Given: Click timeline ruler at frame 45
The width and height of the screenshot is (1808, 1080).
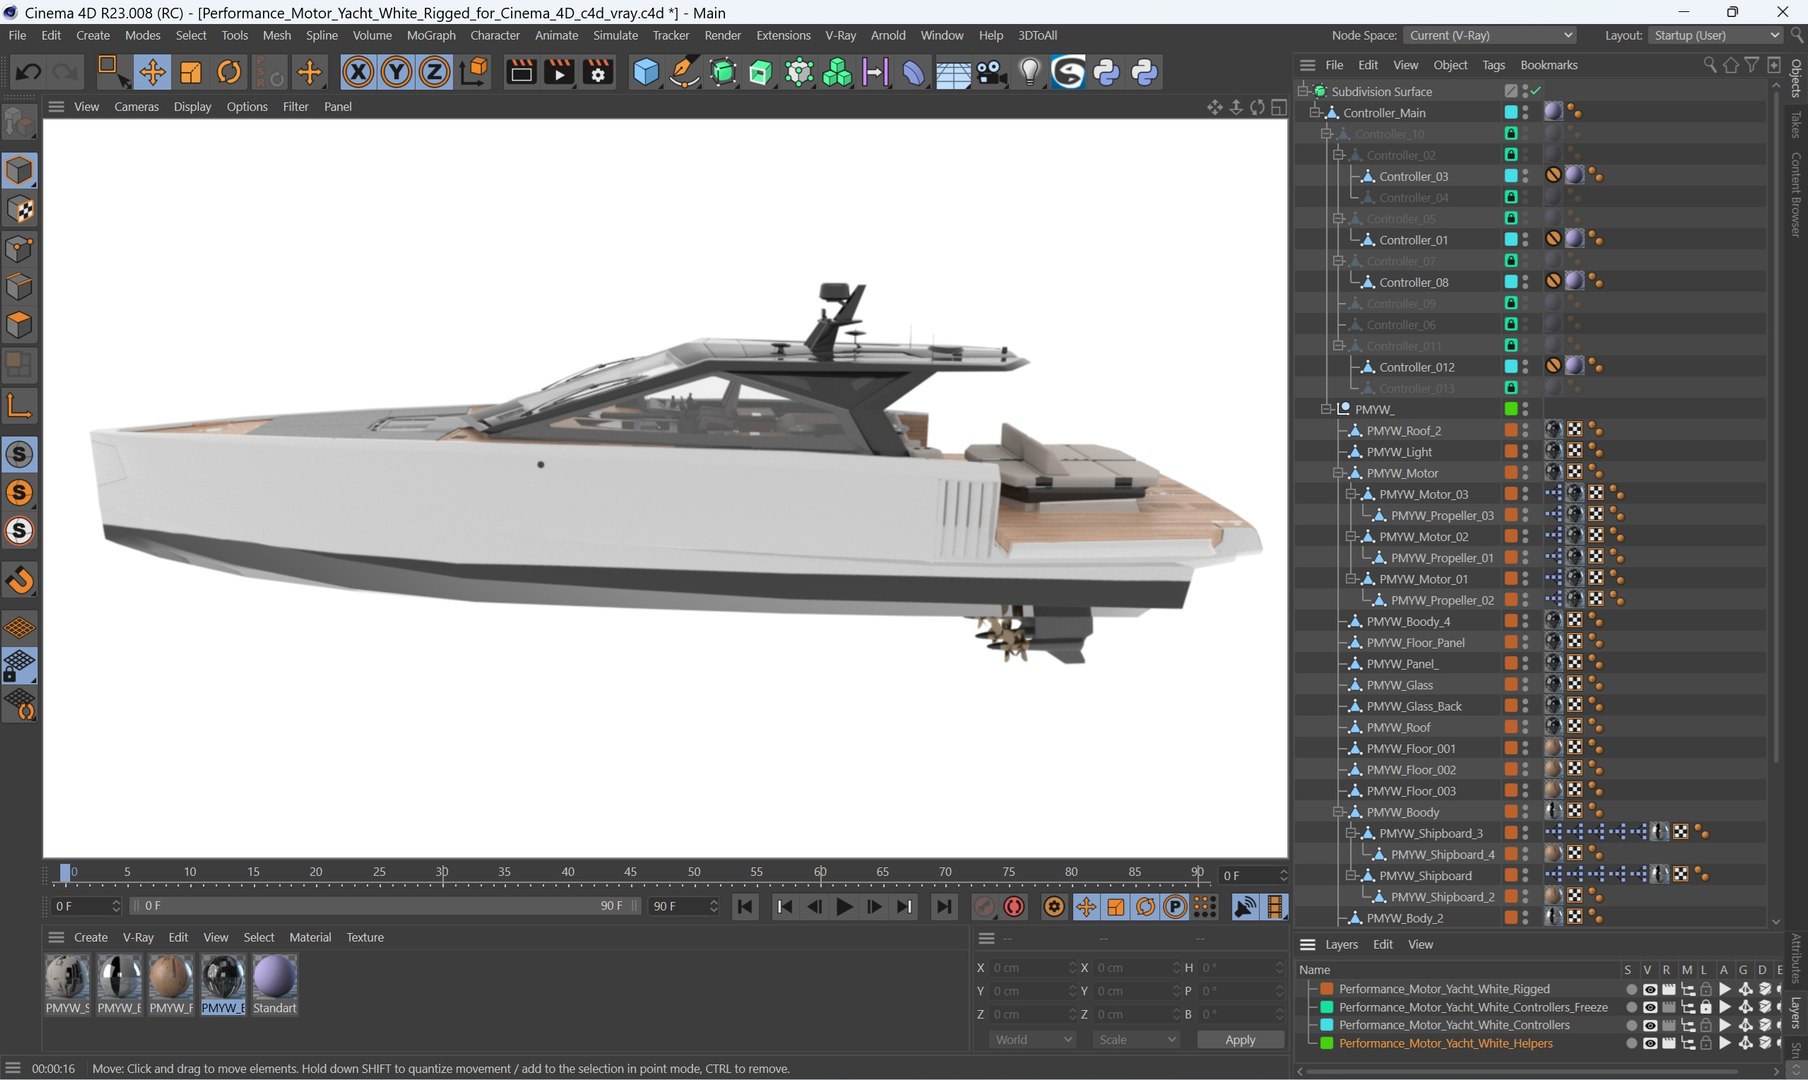Looking at the screenshot, I should 630,873.
